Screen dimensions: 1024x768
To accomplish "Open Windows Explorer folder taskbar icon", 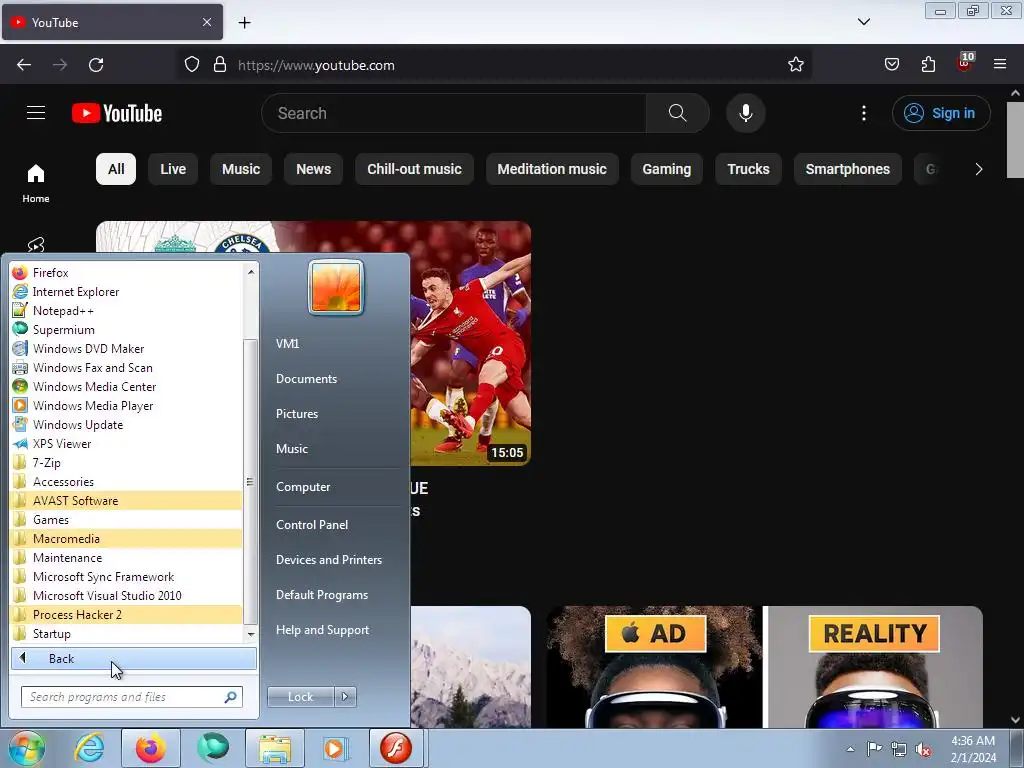I will point(275,748).
